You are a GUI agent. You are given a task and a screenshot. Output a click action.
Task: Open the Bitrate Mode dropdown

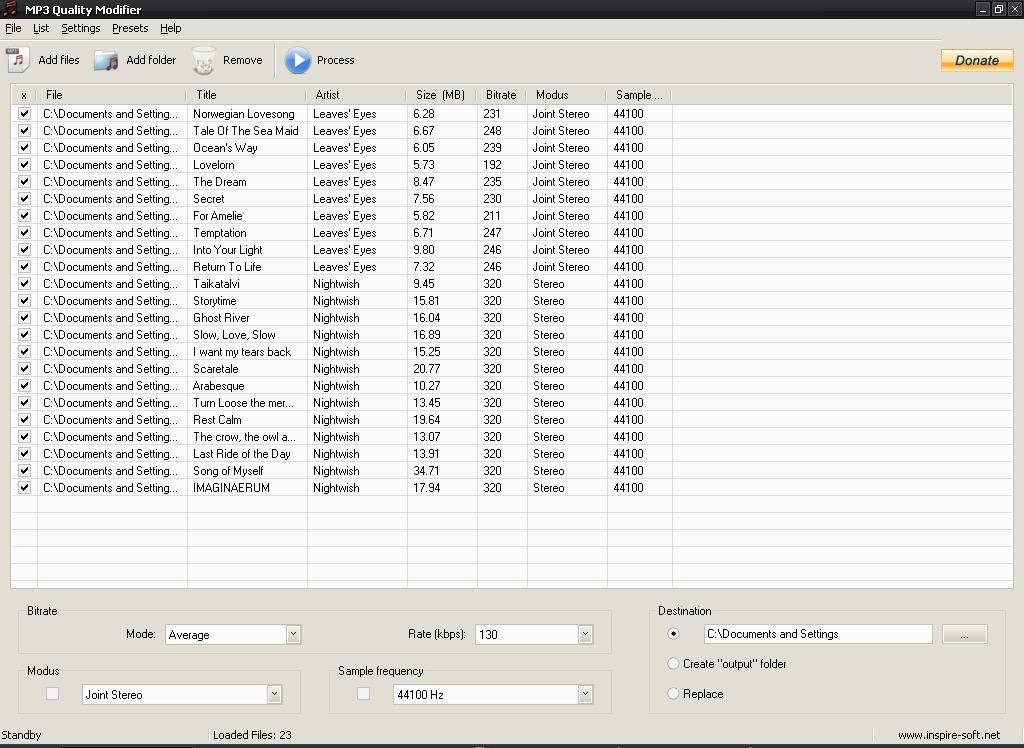[293, 633]
